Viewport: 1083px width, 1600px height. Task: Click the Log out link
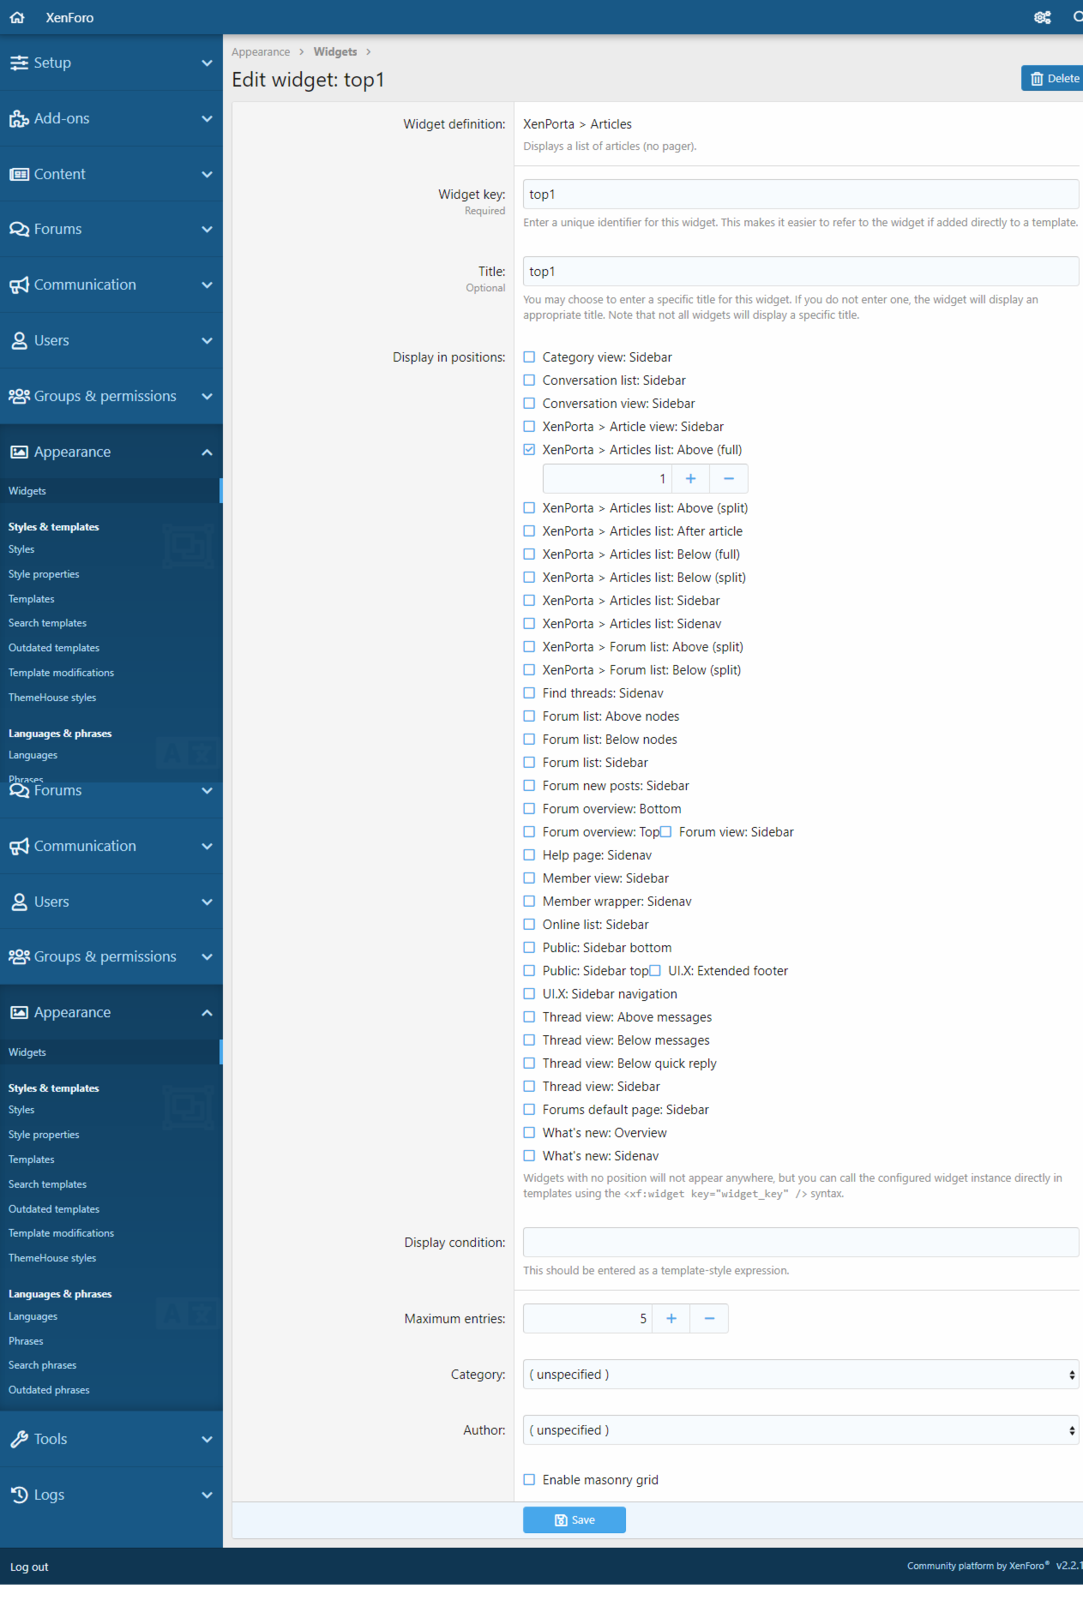pyautogui.click(x=29, y=1567)
